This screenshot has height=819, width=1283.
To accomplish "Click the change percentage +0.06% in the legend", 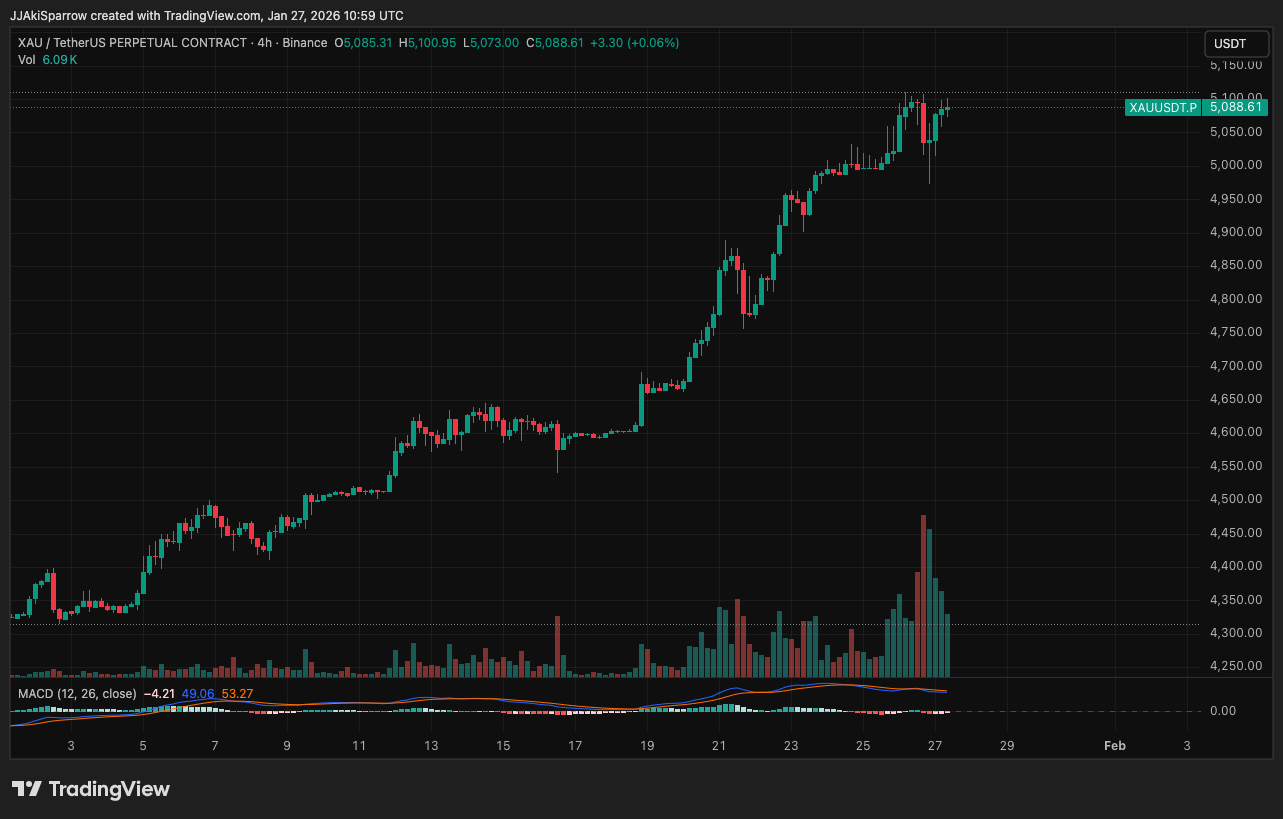I will (655, 43).
